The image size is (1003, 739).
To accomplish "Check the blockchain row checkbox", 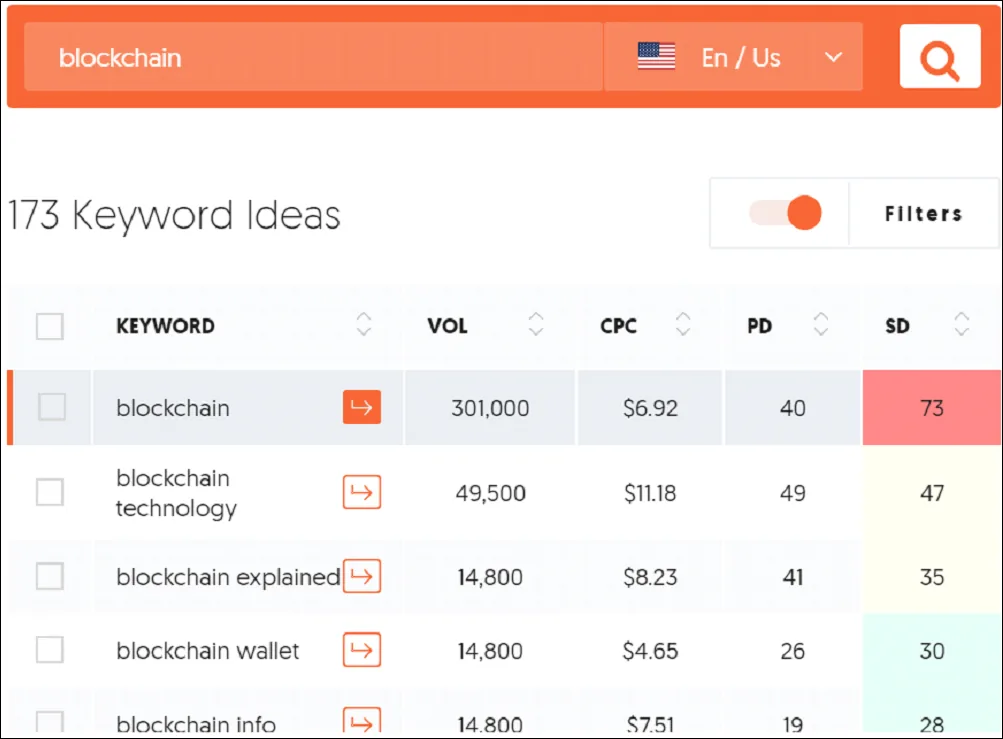I will click(49, 407).
